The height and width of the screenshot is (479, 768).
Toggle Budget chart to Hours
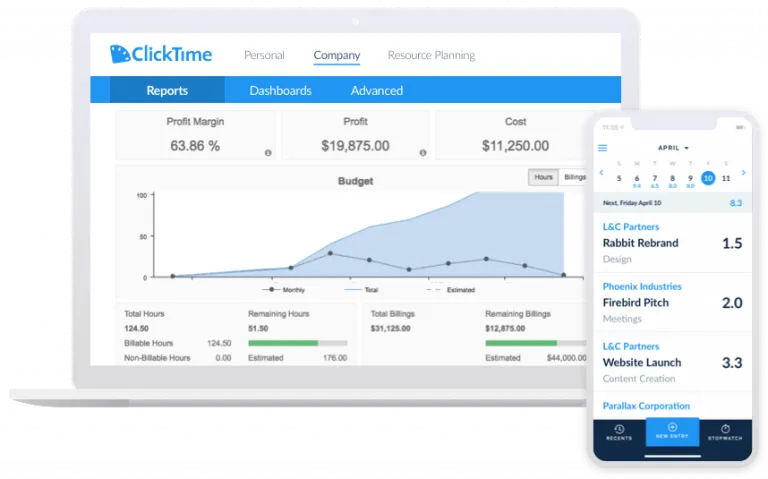point(543,177)
